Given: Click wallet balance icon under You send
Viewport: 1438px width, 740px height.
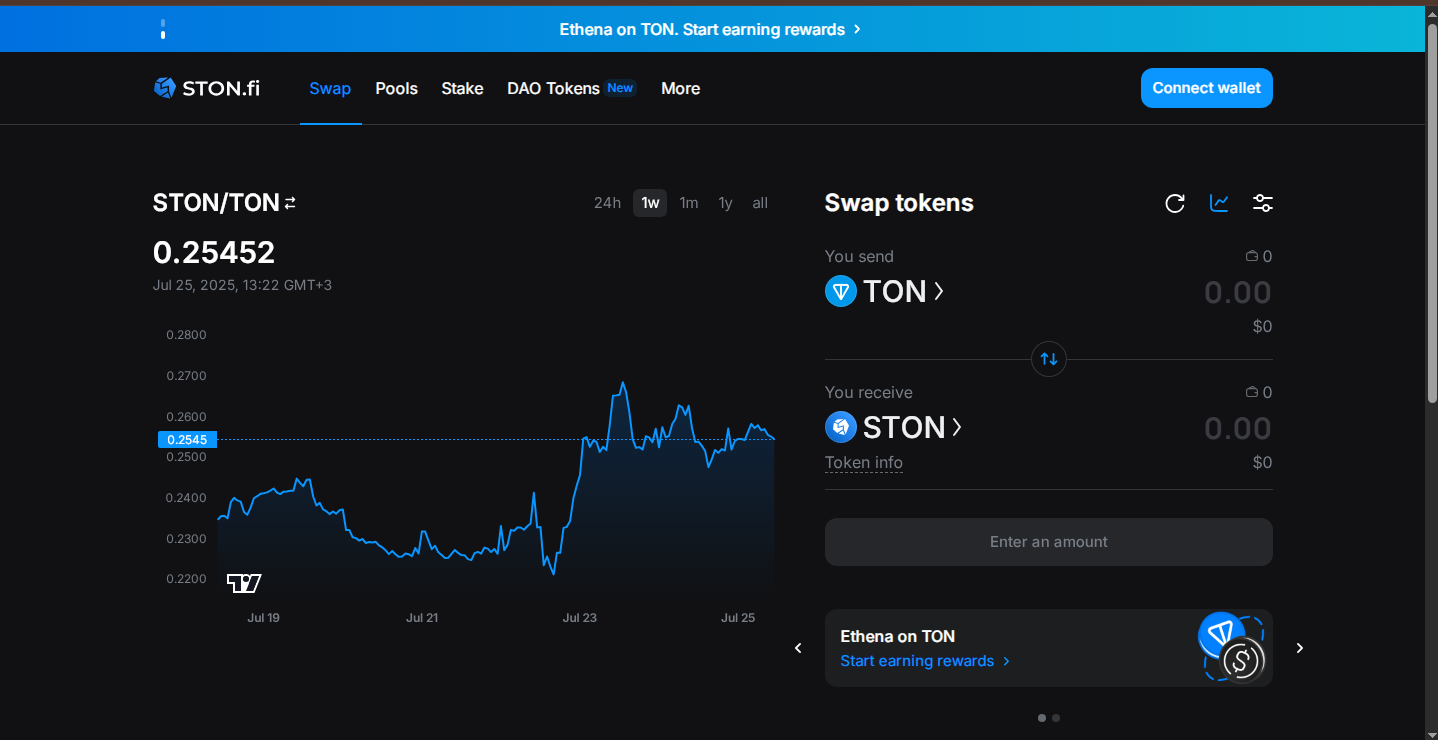Looking at the screenshot, I should pos(1251,257).
